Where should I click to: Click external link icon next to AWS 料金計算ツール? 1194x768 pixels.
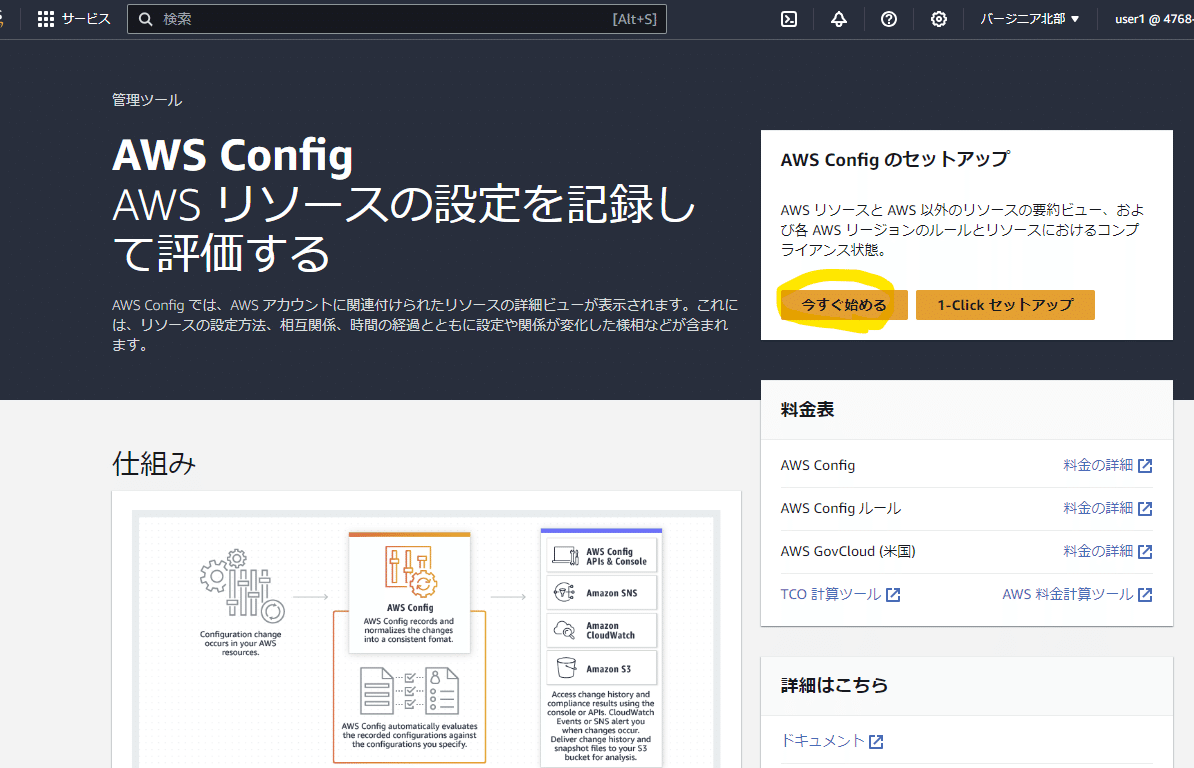(x=1145, y=594)
